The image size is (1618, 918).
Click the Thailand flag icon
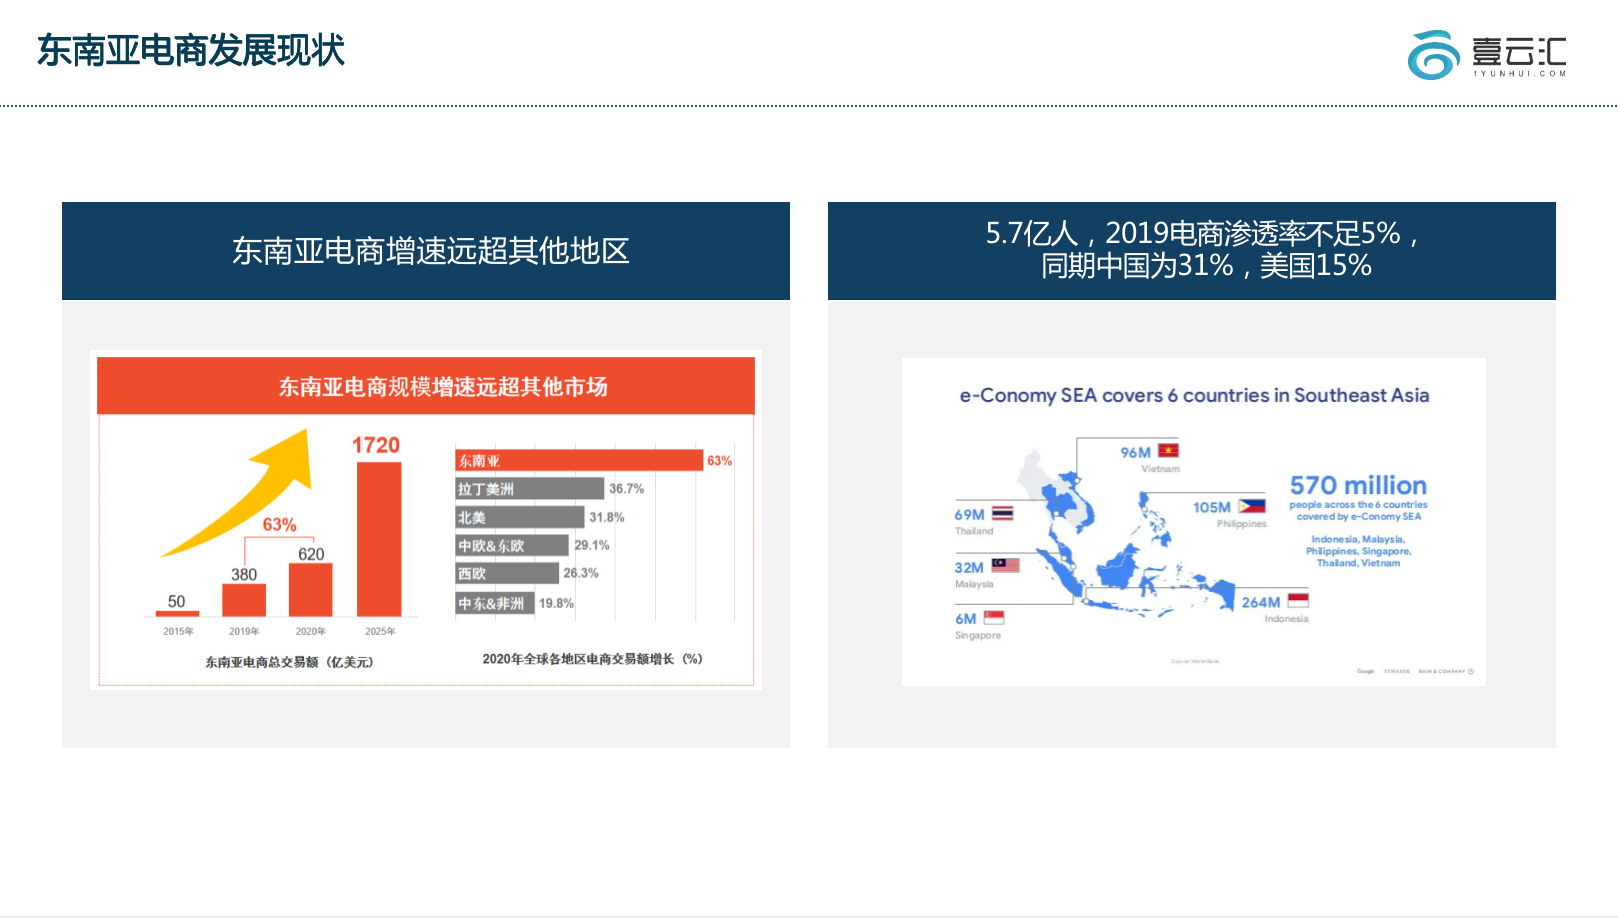click(1002, 513)
